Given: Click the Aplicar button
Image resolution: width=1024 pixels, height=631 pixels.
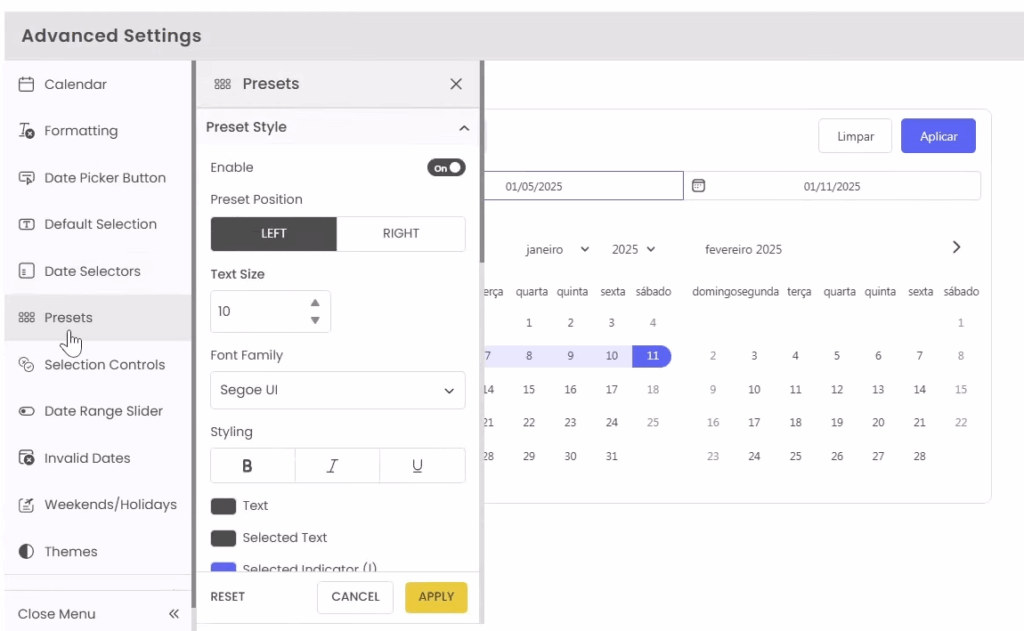Looking at the screenshot, I should click(938, 136).
